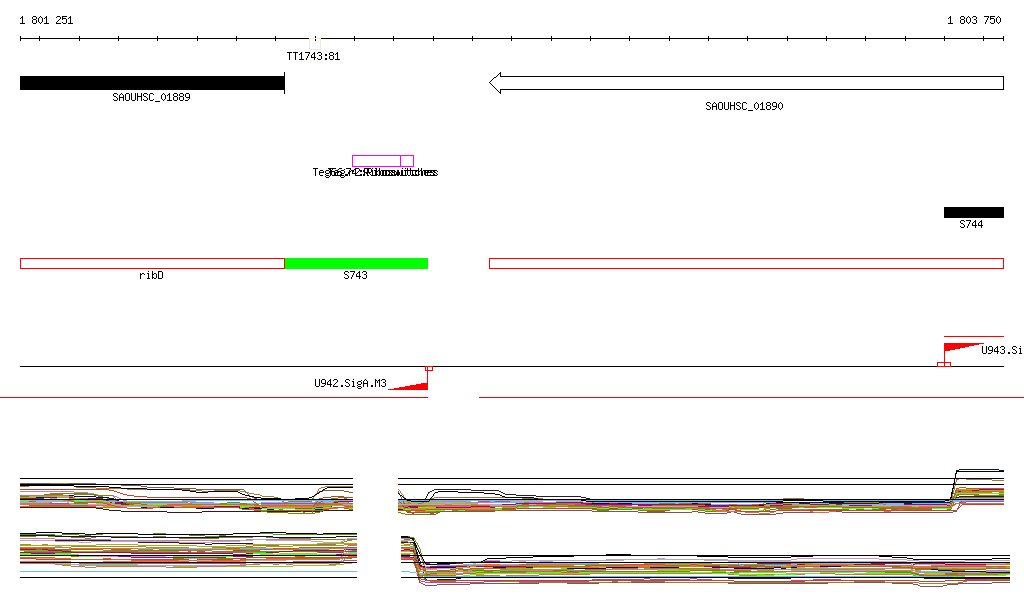This screenshot has height=611, width=1024.
Task: Select the SAOUHSC_01890 gene arrow
Action: pyautogui.click(x=746, y=83)
